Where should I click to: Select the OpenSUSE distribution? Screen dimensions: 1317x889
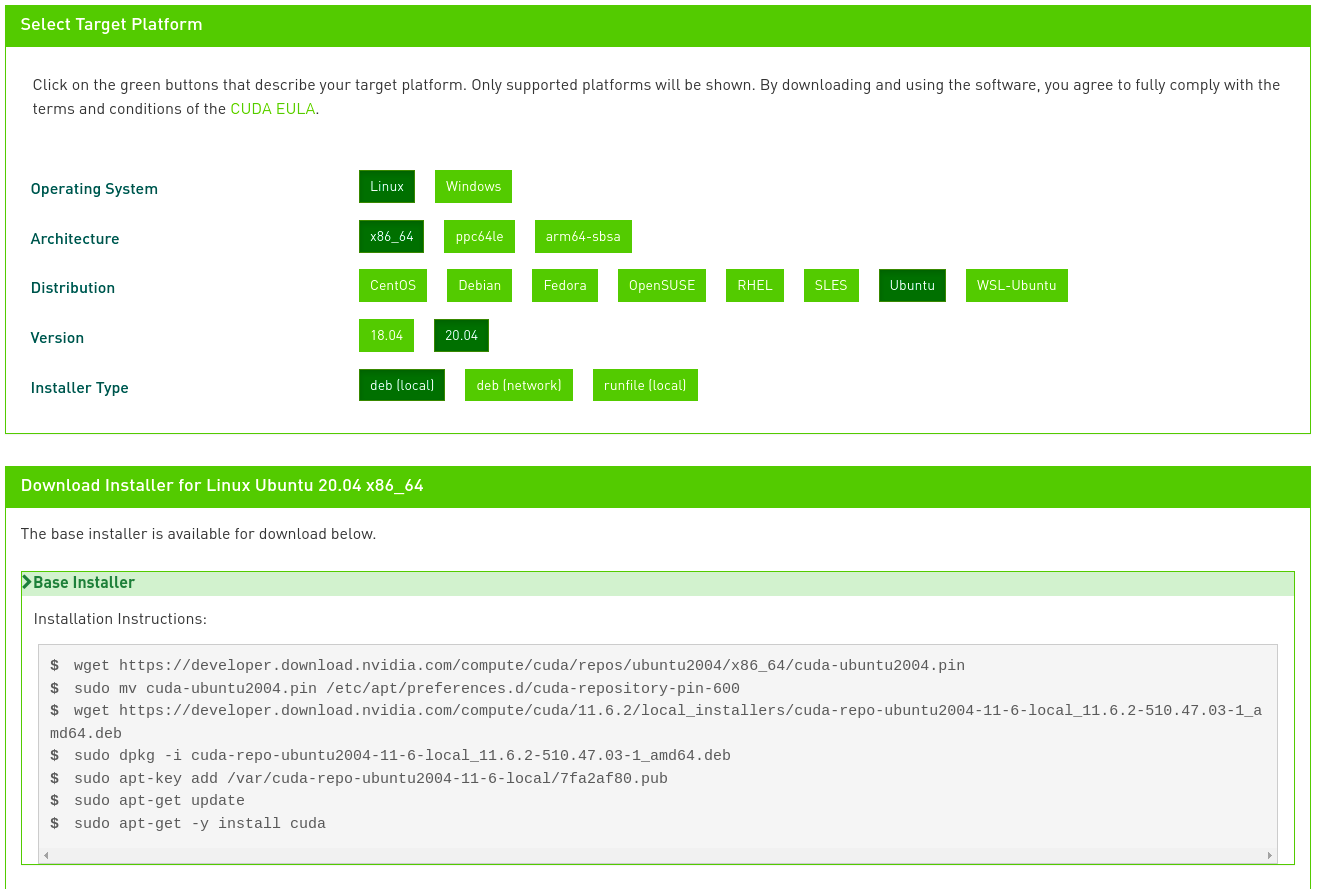661,285
